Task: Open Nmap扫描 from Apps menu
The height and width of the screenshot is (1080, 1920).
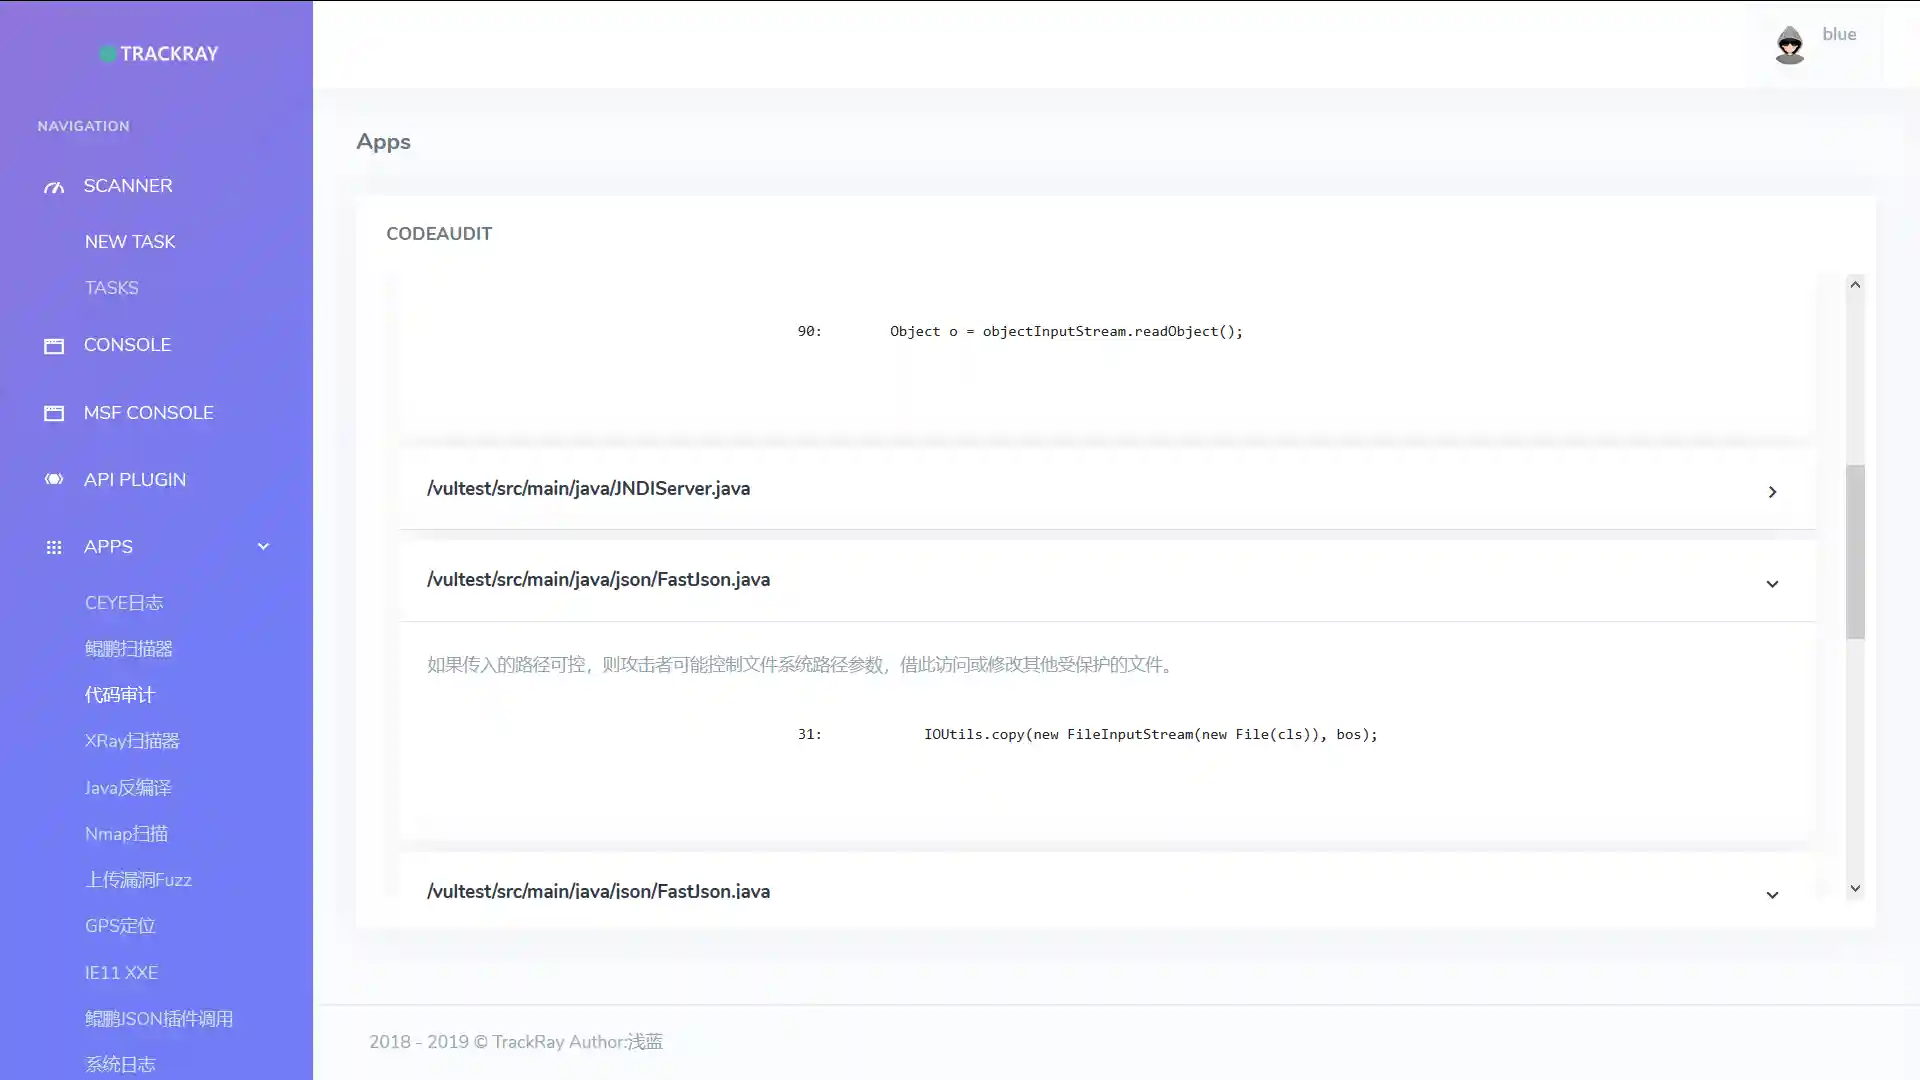Action: [x=126, y=834]
